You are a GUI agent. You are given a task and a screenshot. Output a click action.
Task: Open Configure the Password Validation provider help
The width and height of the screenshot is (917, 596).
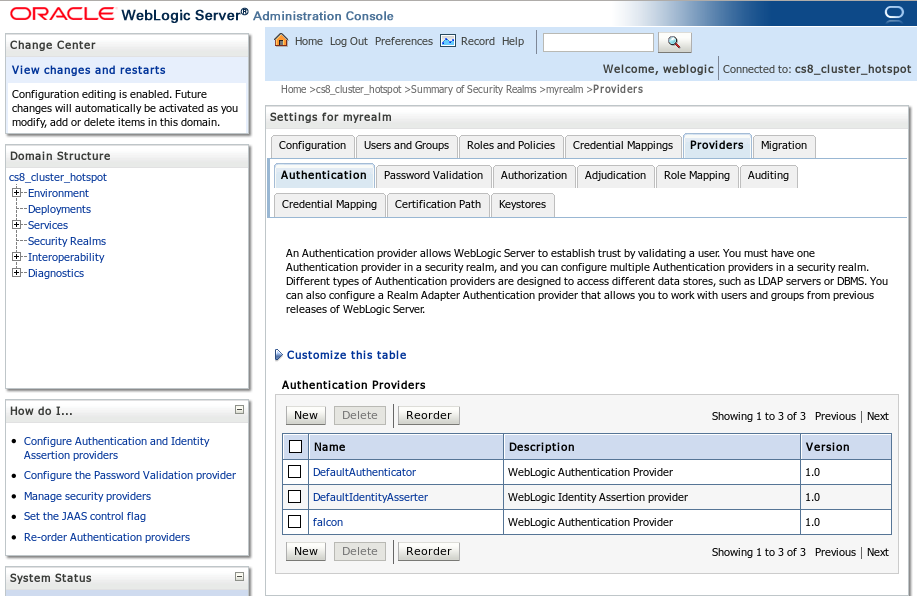click(x=130, y=476)
